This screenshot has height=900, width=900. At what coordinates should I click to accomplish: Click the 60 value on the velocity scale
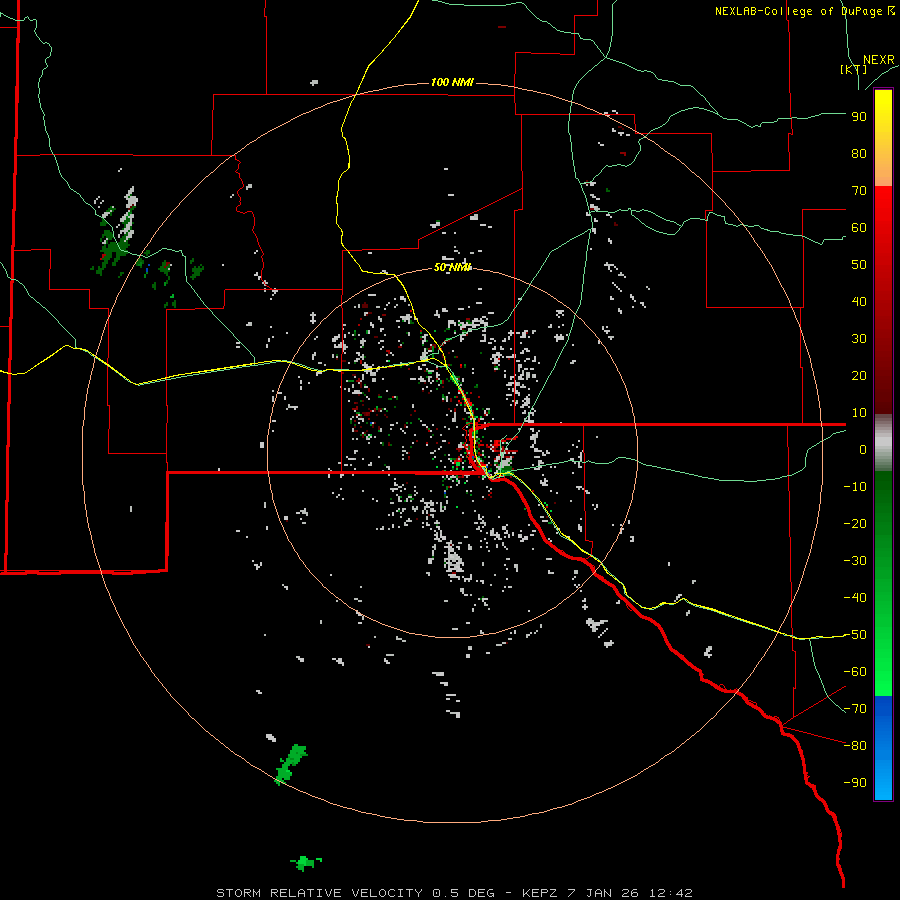click(859, 228)
